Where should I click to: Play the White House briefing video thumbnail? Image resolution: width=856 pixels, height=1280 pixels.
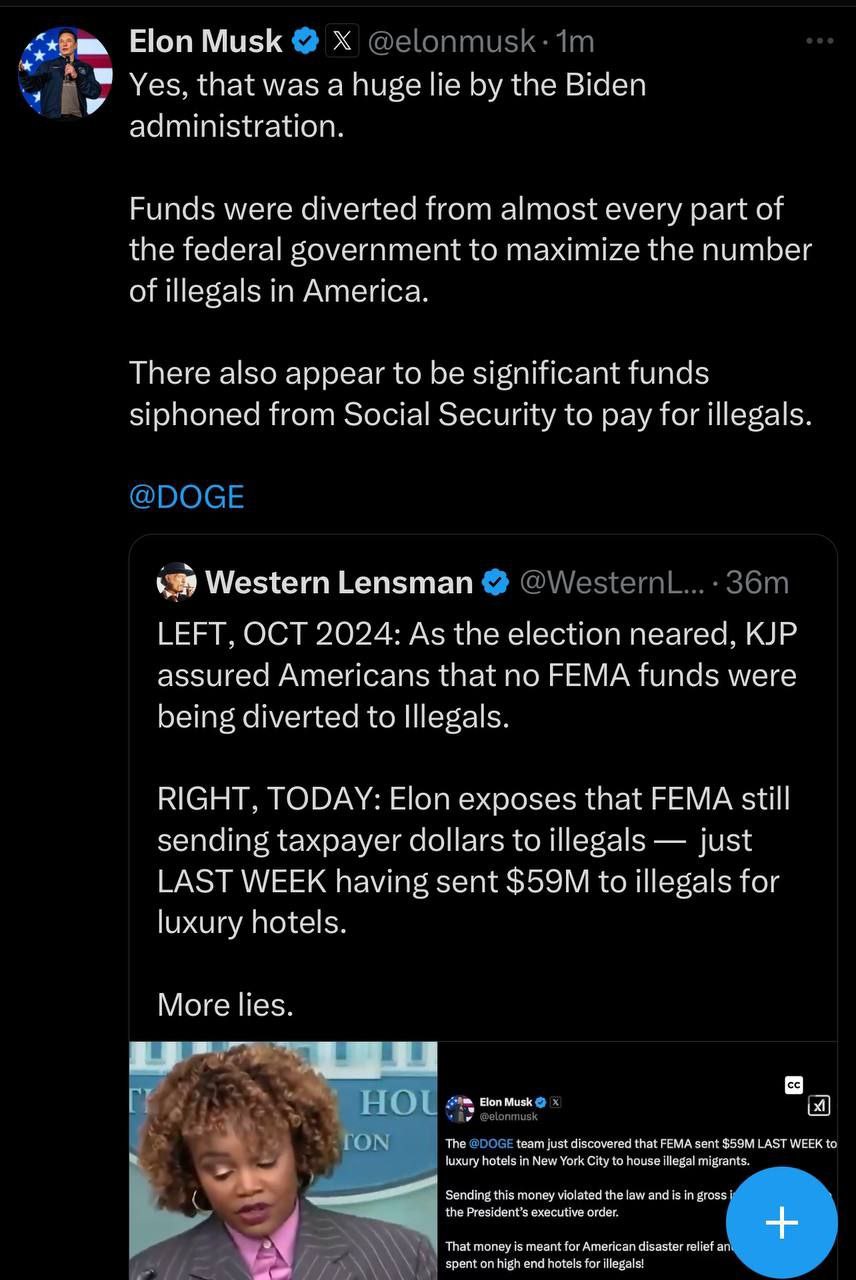coord(283,1160)
